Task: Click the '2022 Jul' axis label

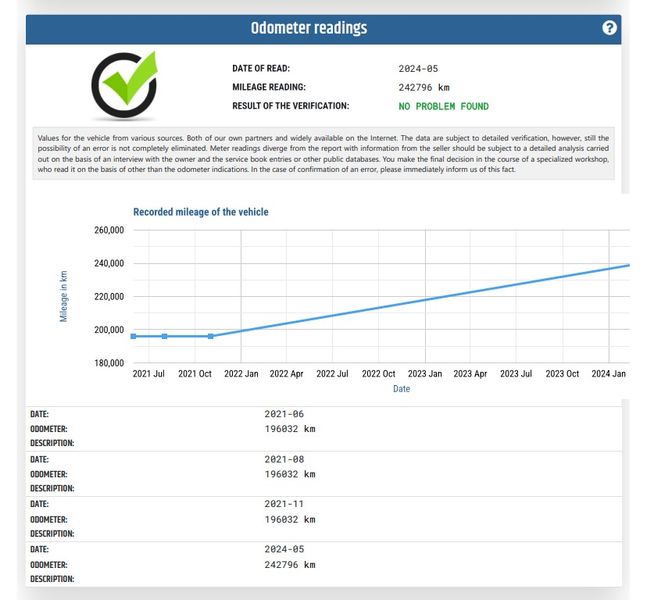Action: [x=332, y=374]
